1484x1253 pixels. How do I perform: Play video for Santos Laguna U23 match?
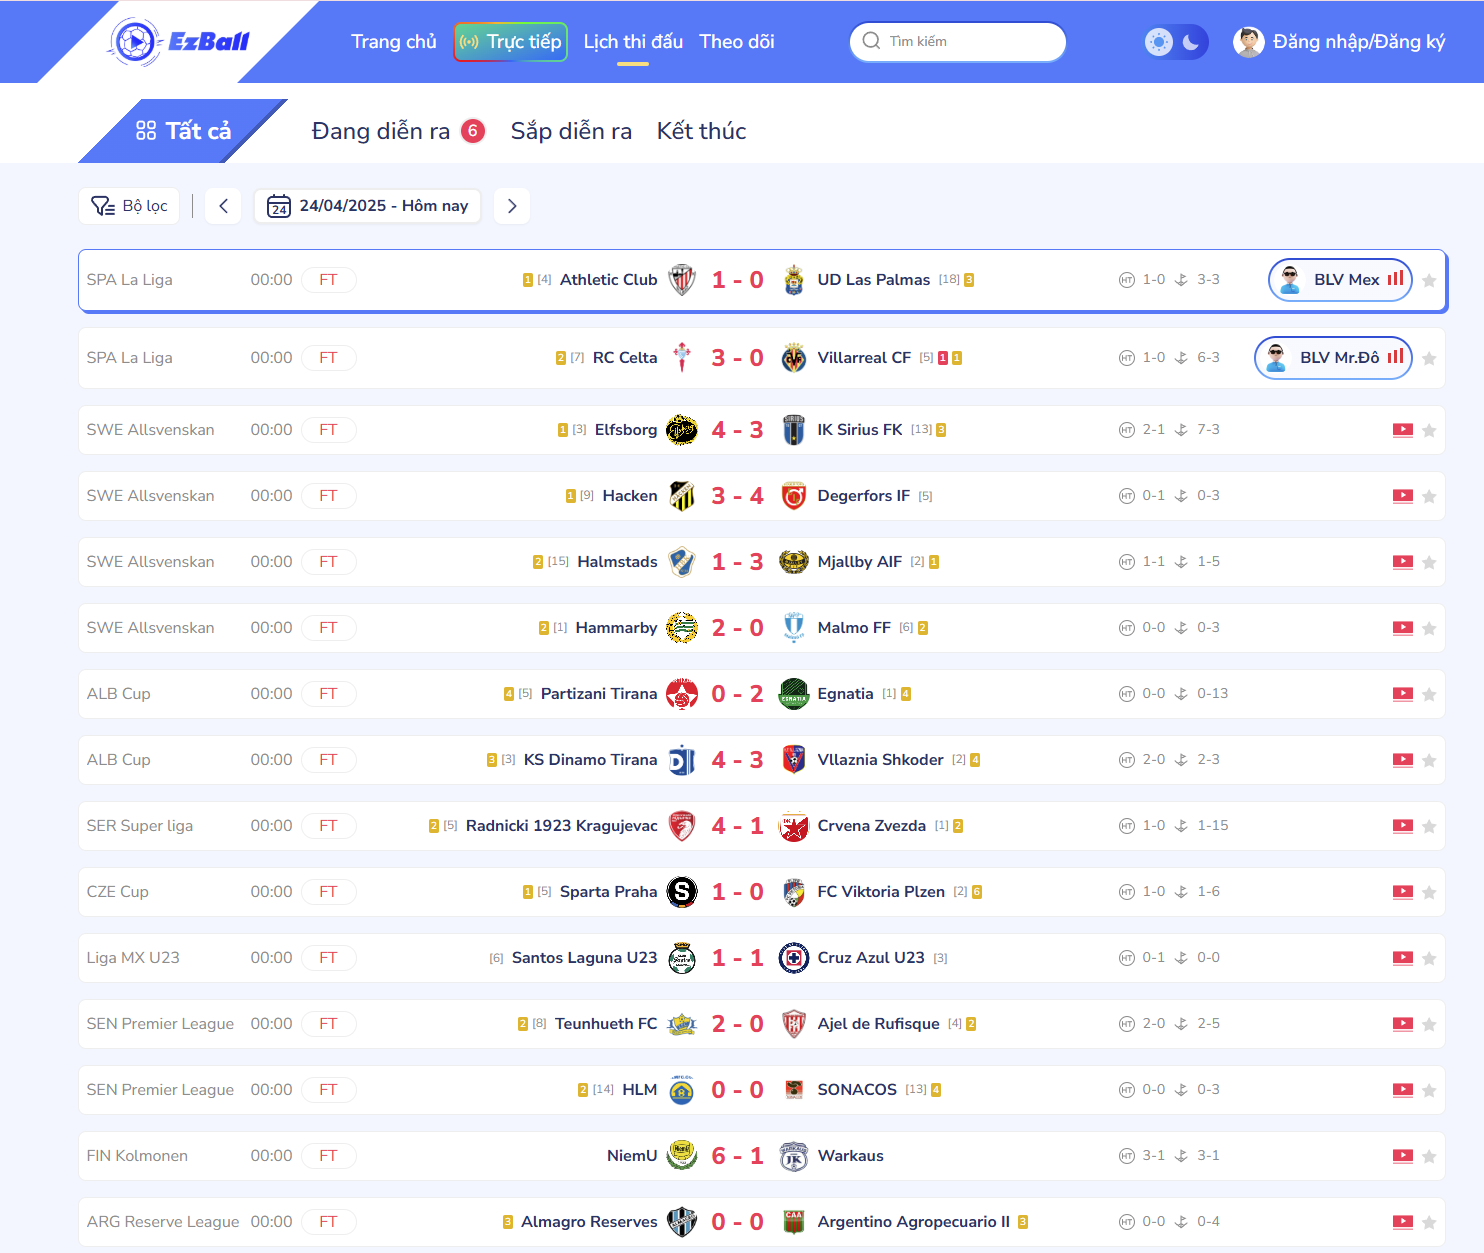point(1403,958)
